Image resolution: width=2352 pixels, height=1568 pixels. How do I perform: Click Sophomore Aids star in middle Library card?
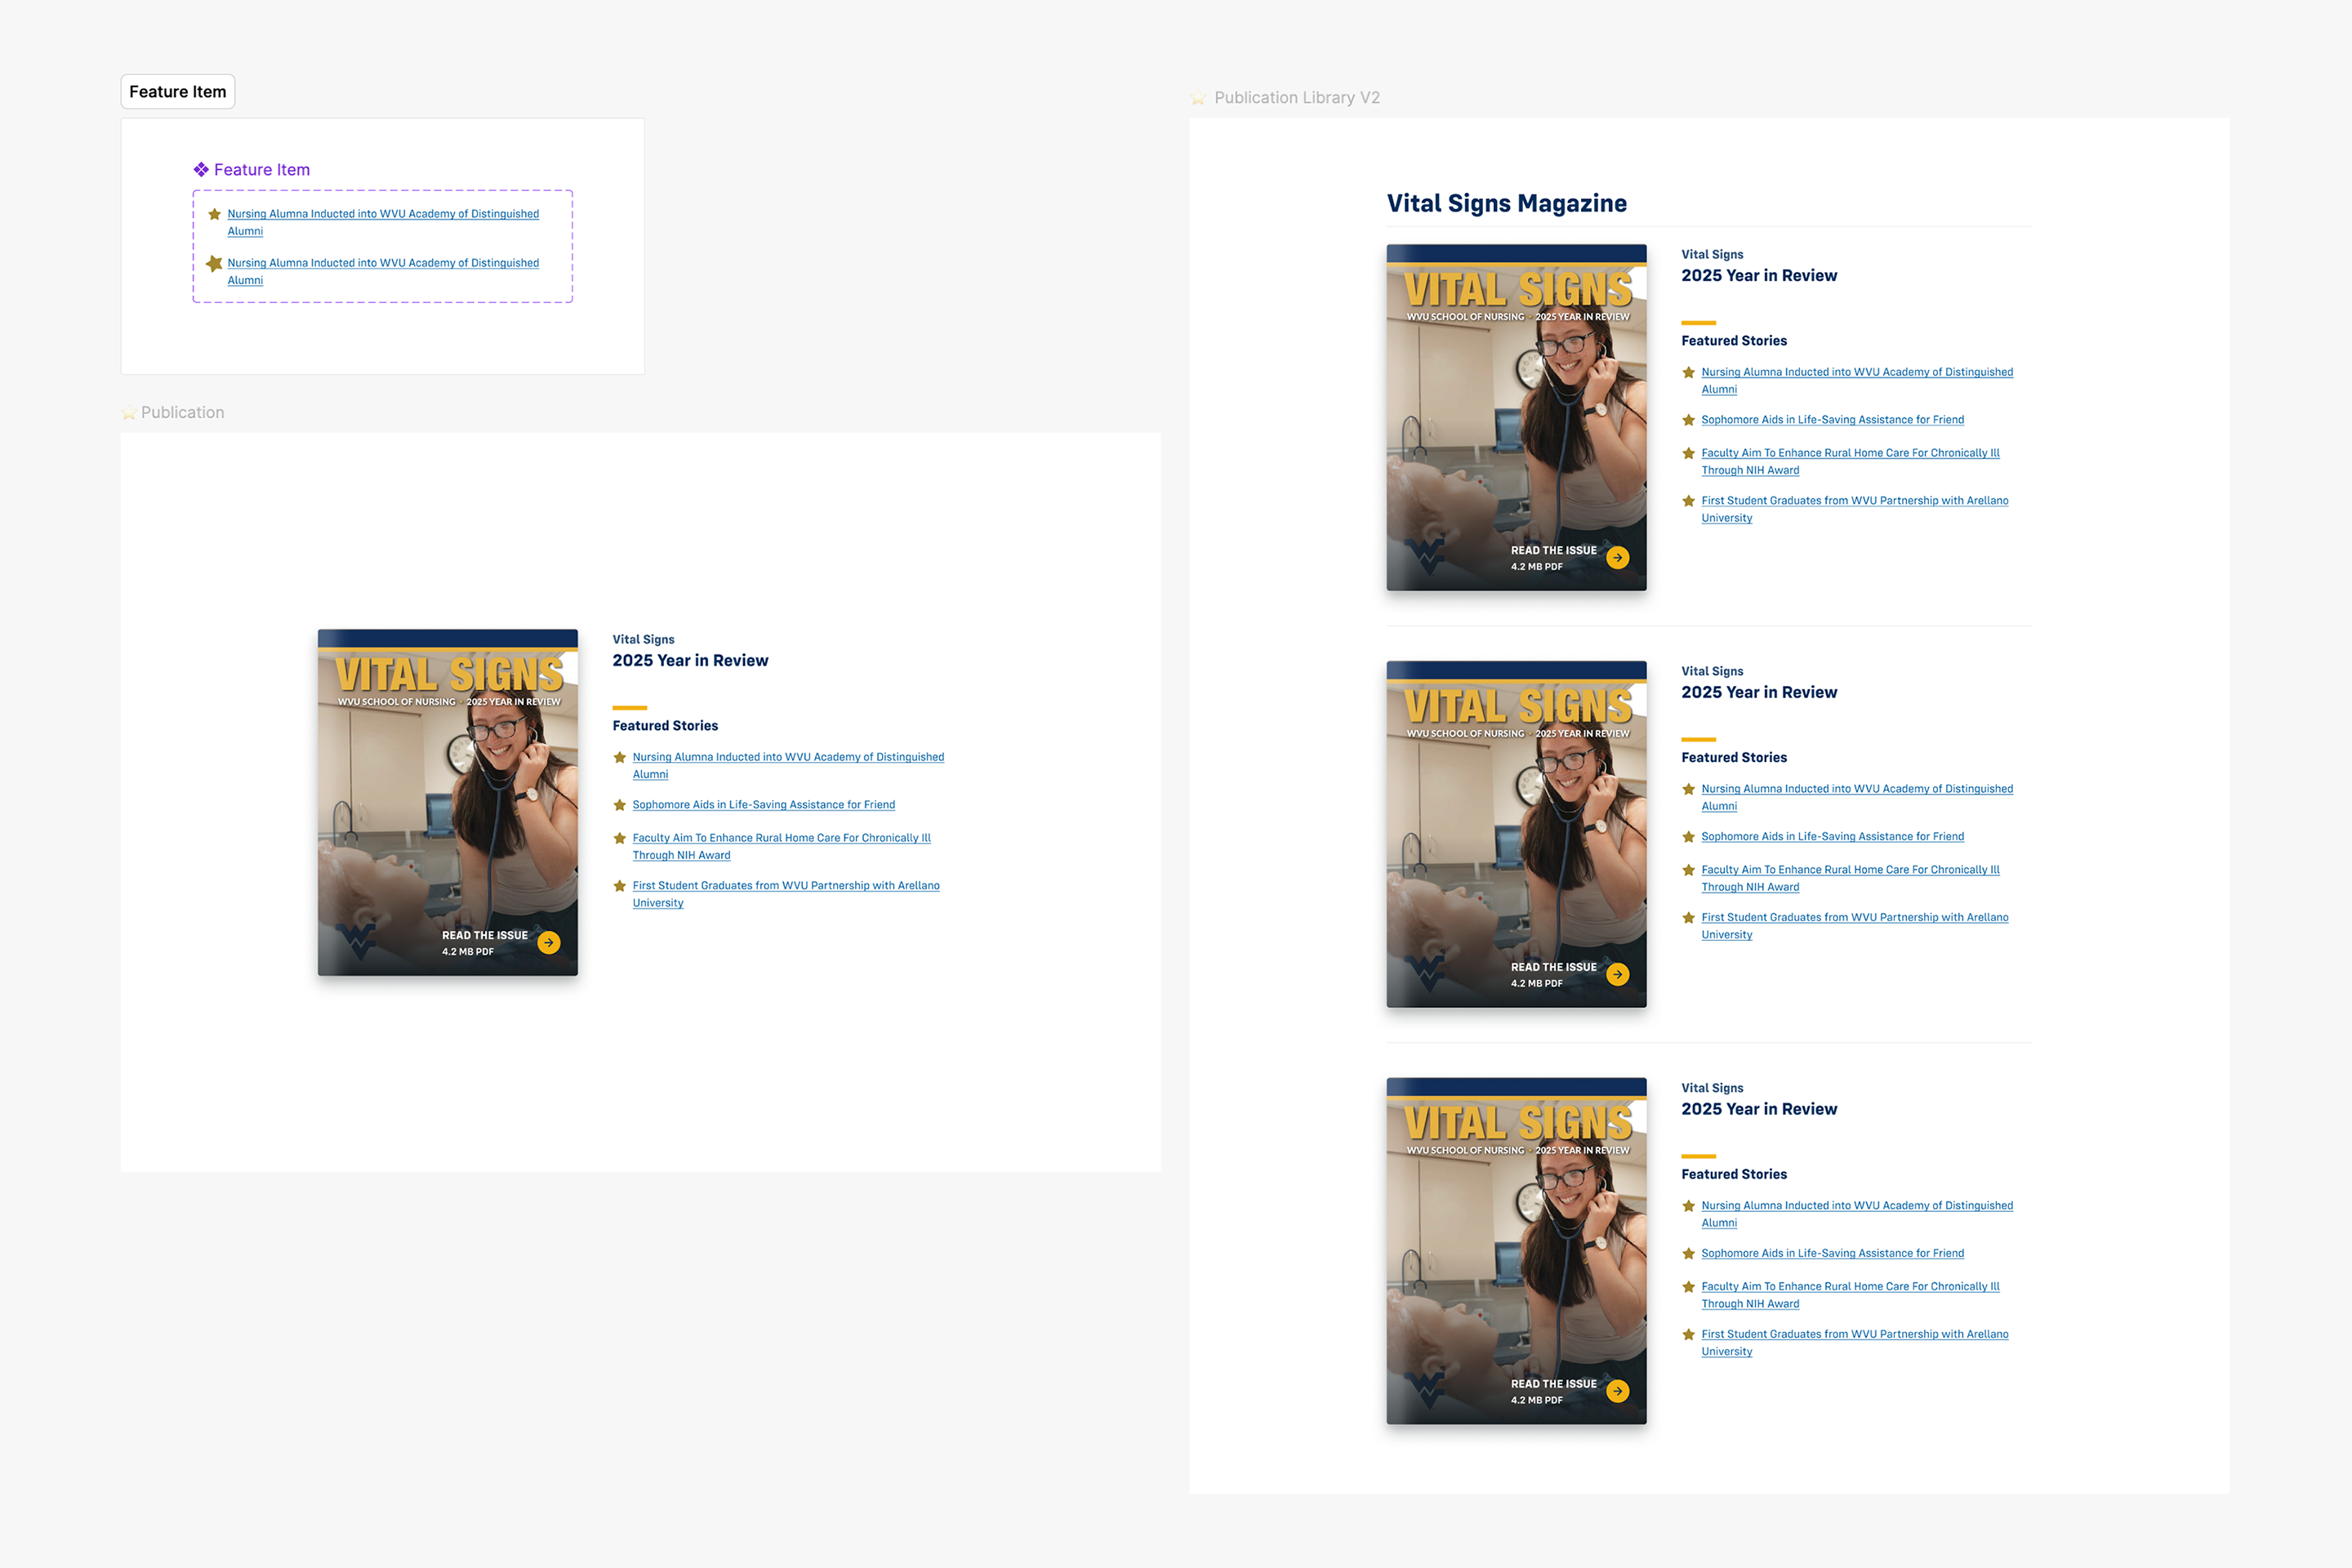[x=1689, y=837]
